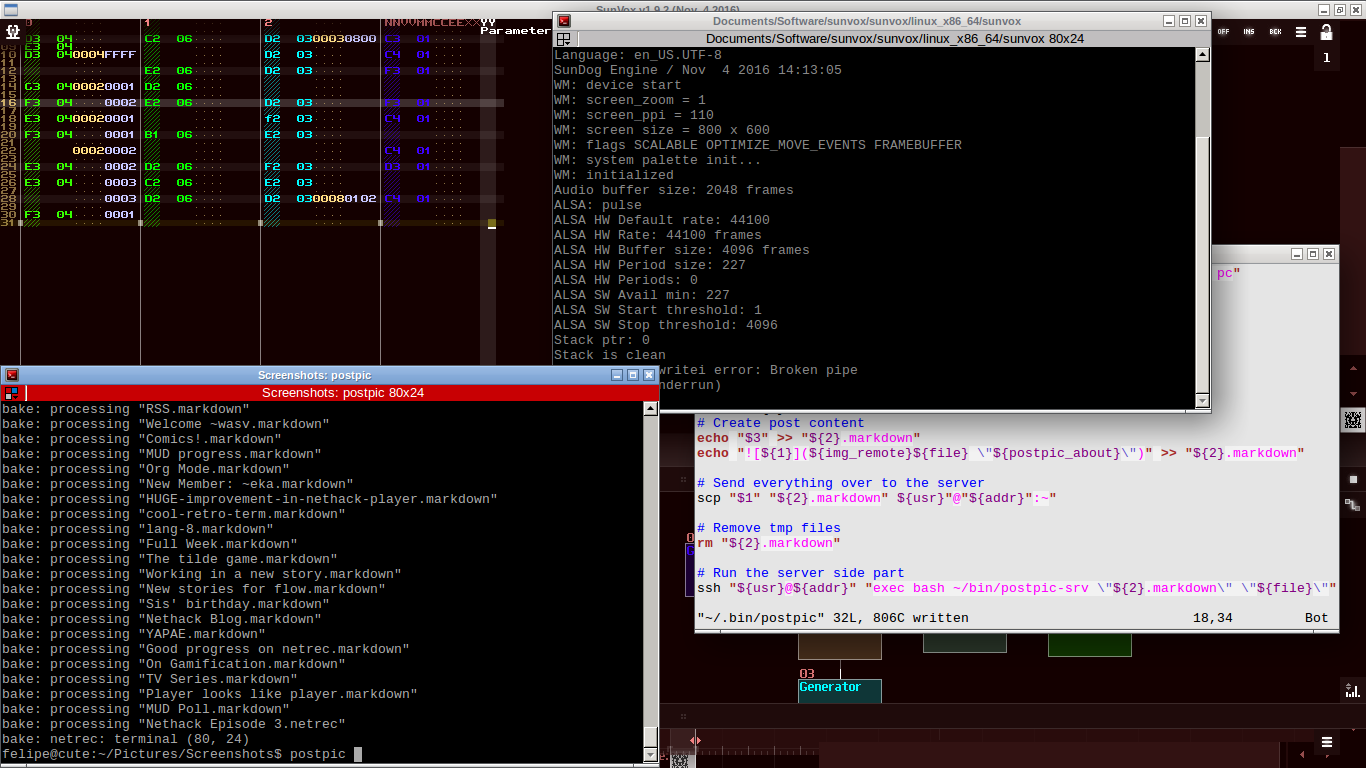Toggle the edit lock padlock icon

tap(1327, 31)
